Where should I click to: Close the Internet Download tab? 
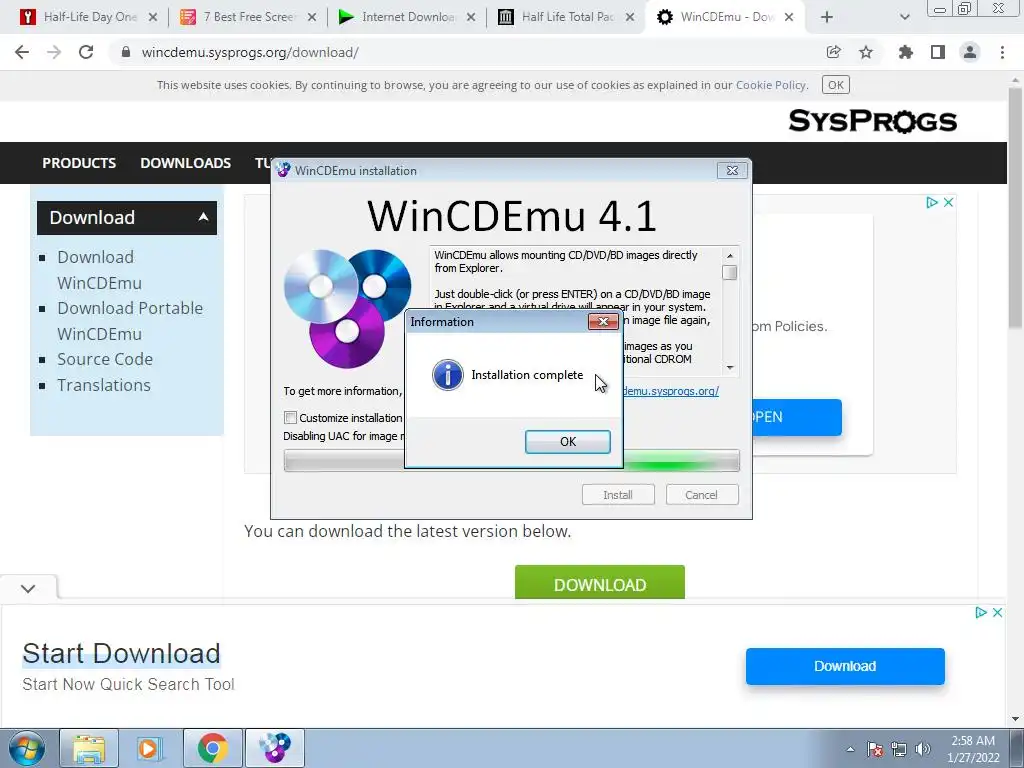471,17
